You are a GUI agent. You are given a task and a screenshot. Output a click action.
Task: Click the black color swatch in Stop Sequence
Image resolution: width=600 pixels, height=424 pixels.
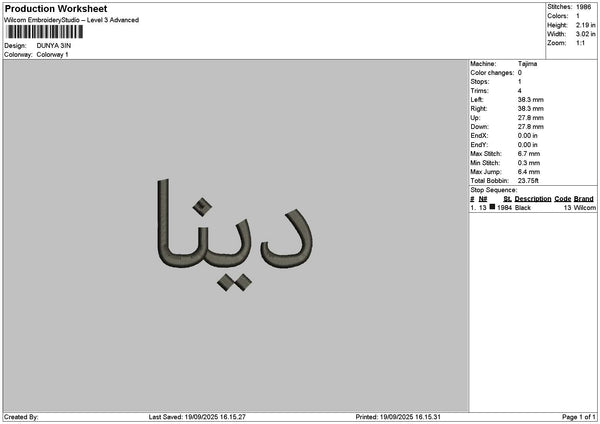pos(492,207)
